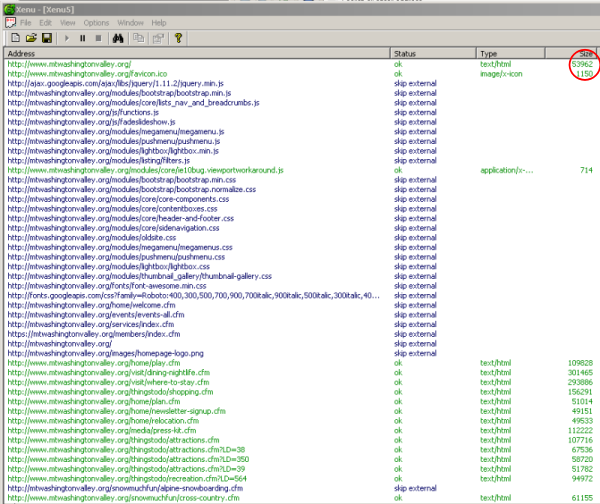Select the attractions.cfm?LD=350 row
The width and height of the screenshot is (600, 504).
[300, 459]
